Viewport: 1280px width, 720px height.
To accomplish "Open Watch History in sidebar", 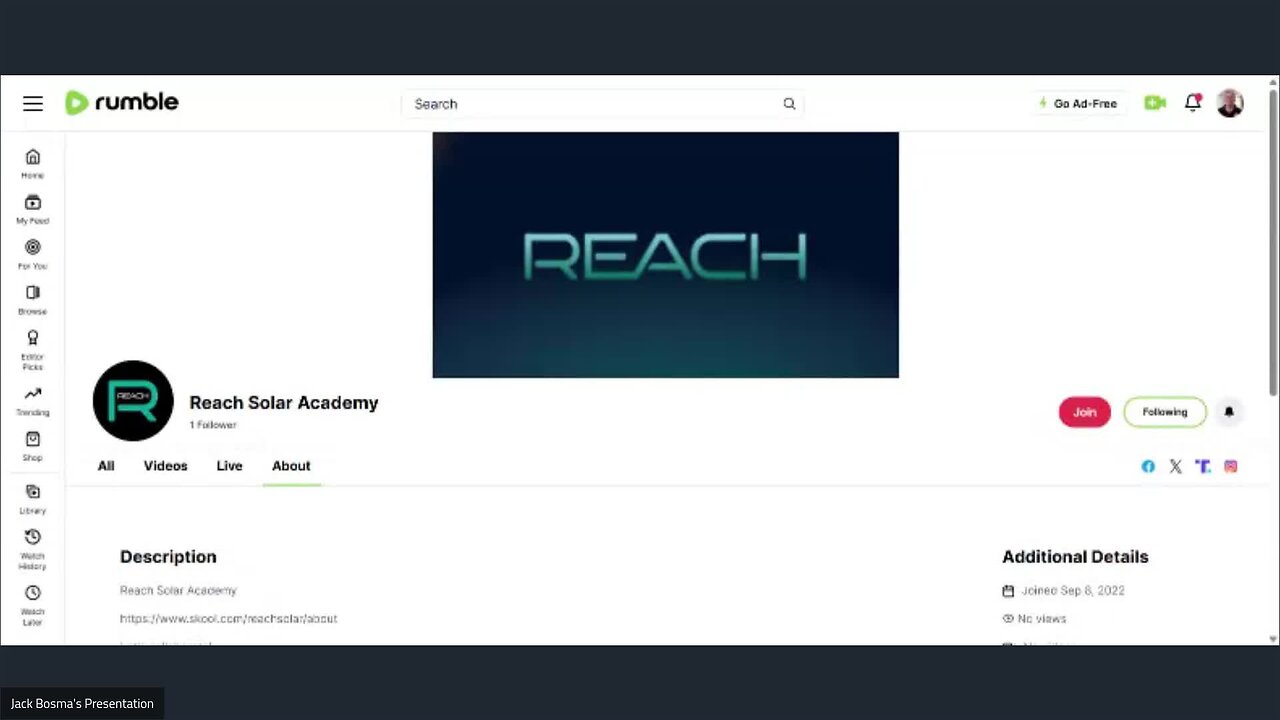I will (x=33, y=549).
